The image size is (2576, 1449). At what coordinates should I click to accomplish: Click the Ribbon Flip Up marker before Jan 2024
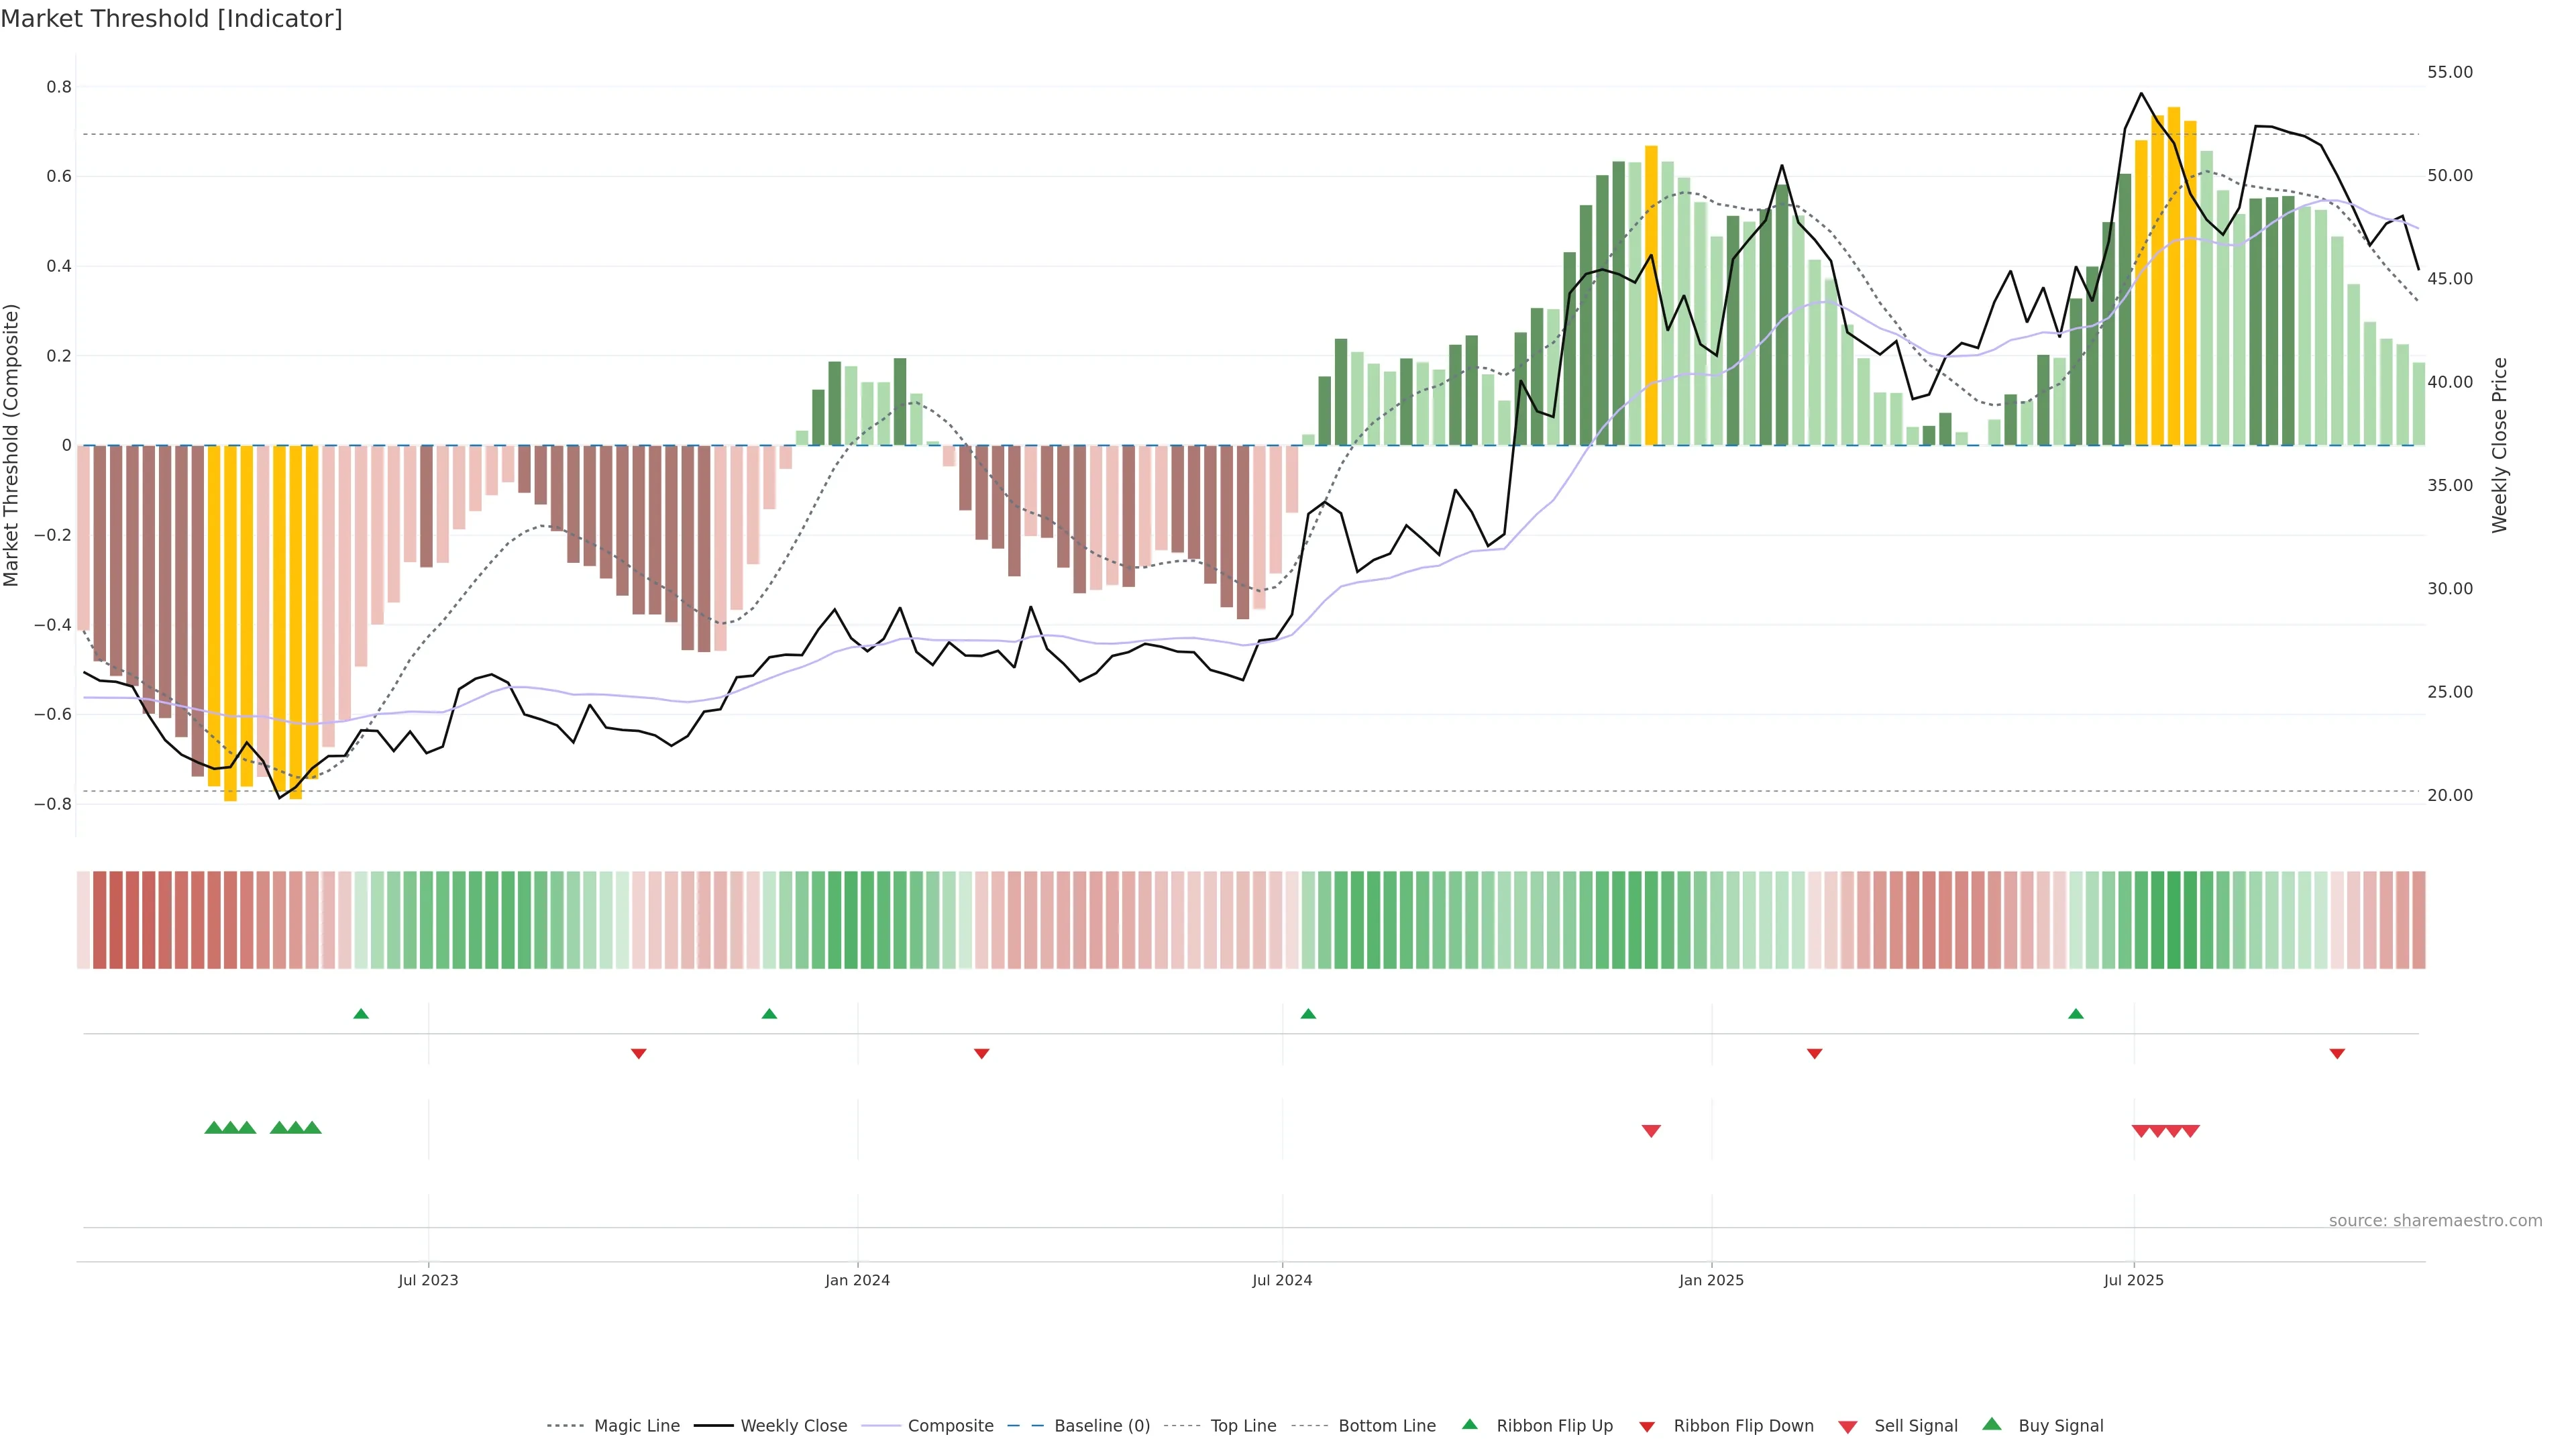pos(769,1014)
